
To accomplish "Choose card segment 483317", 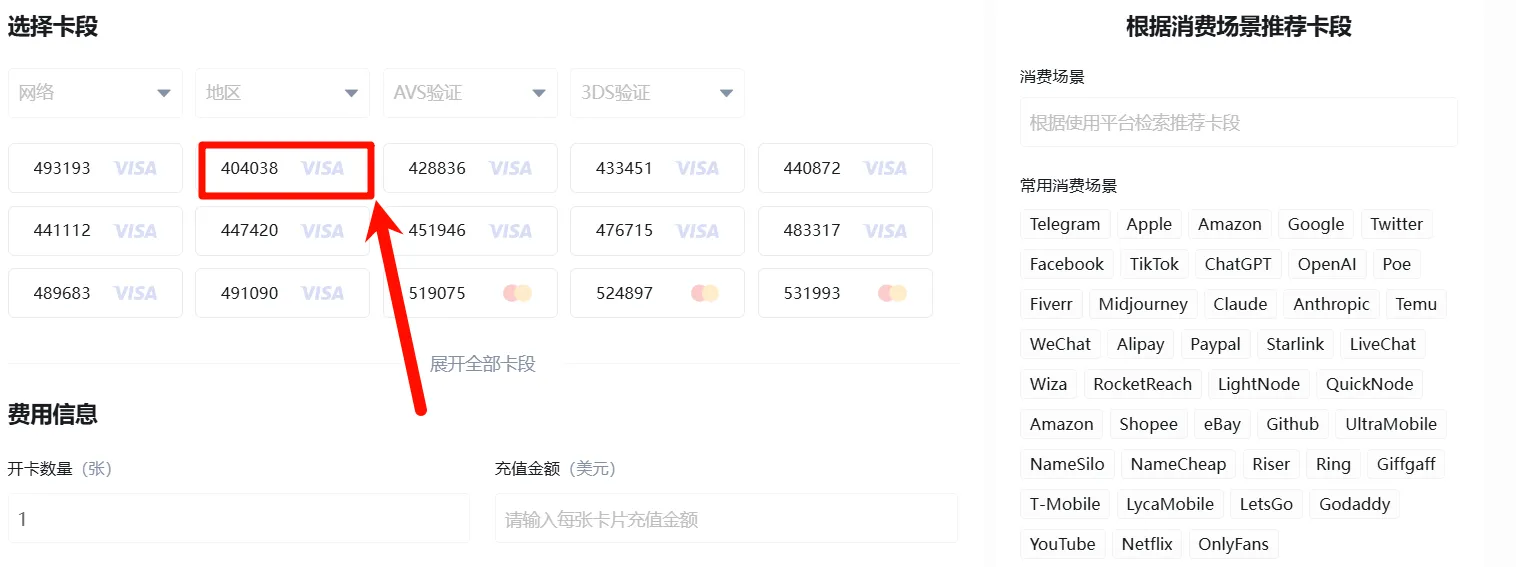I will click(845, 231).
